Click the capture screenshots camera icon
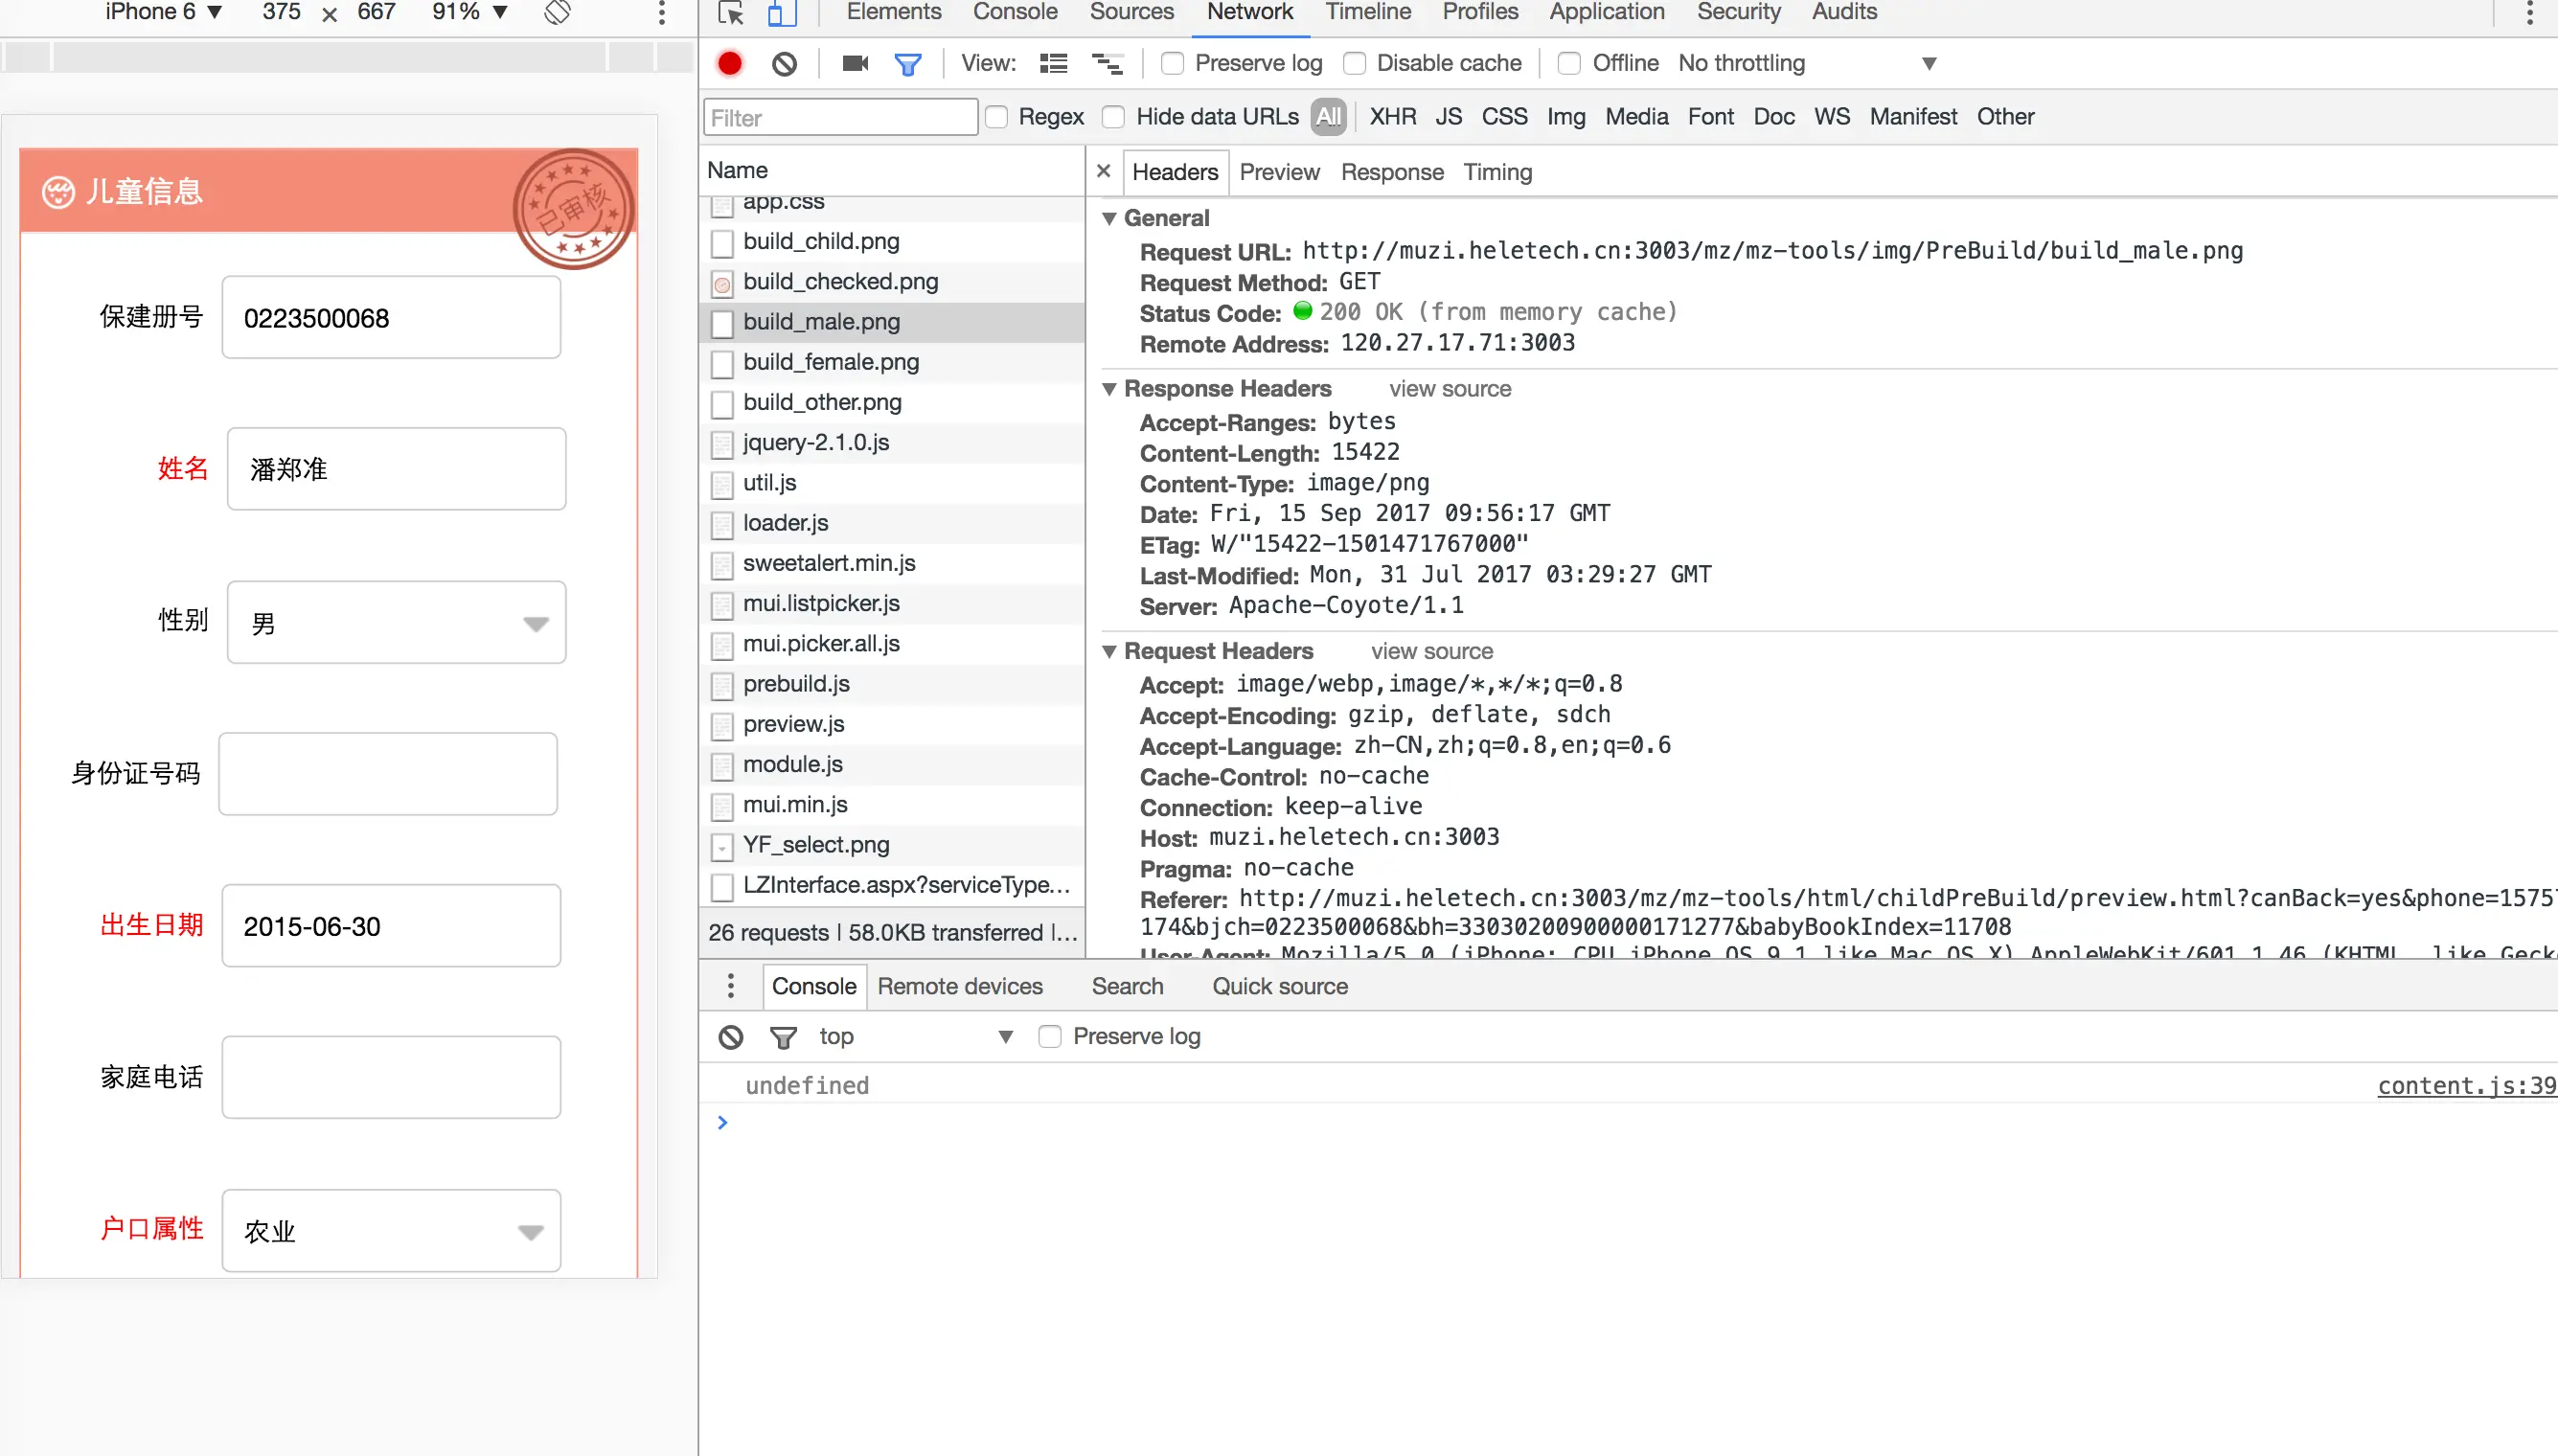 pyautogui.click(x=855, y=64)
